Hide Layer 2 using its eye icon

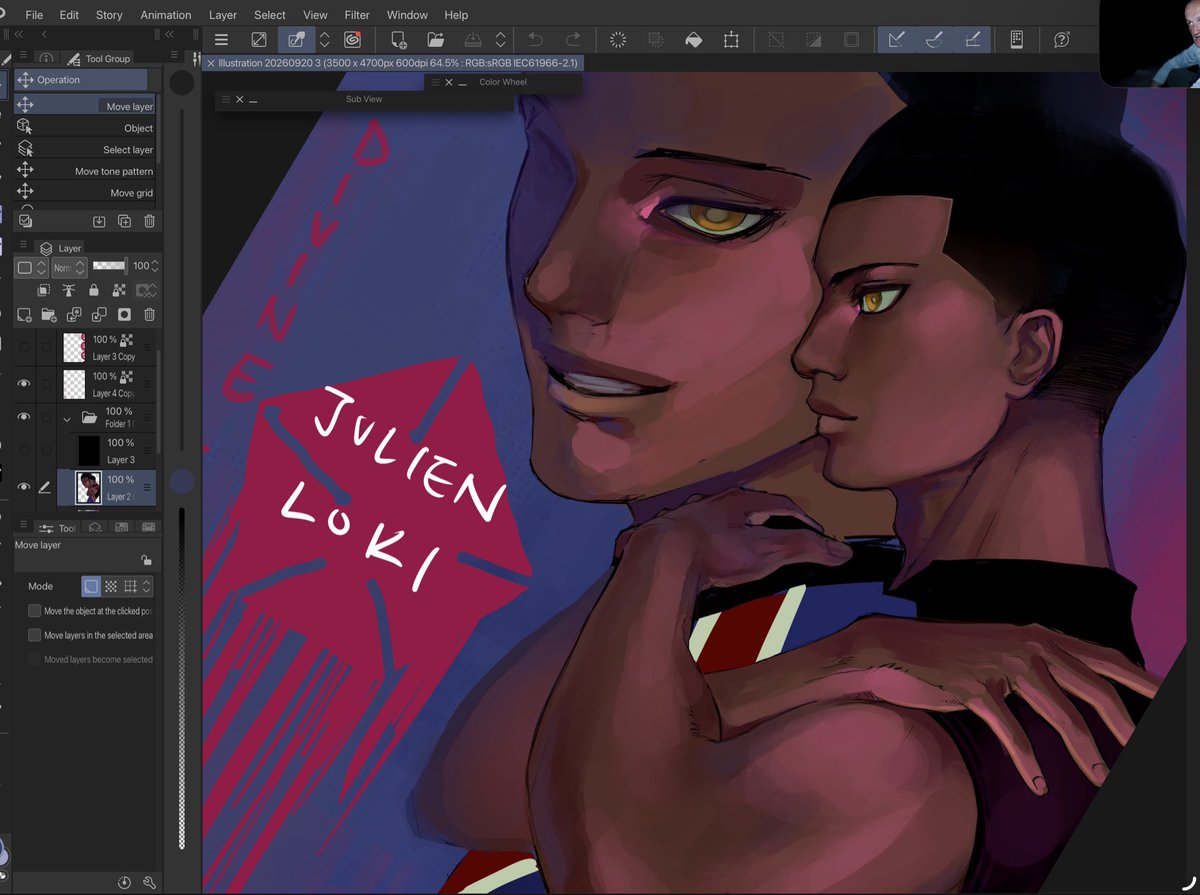[24, 487]
